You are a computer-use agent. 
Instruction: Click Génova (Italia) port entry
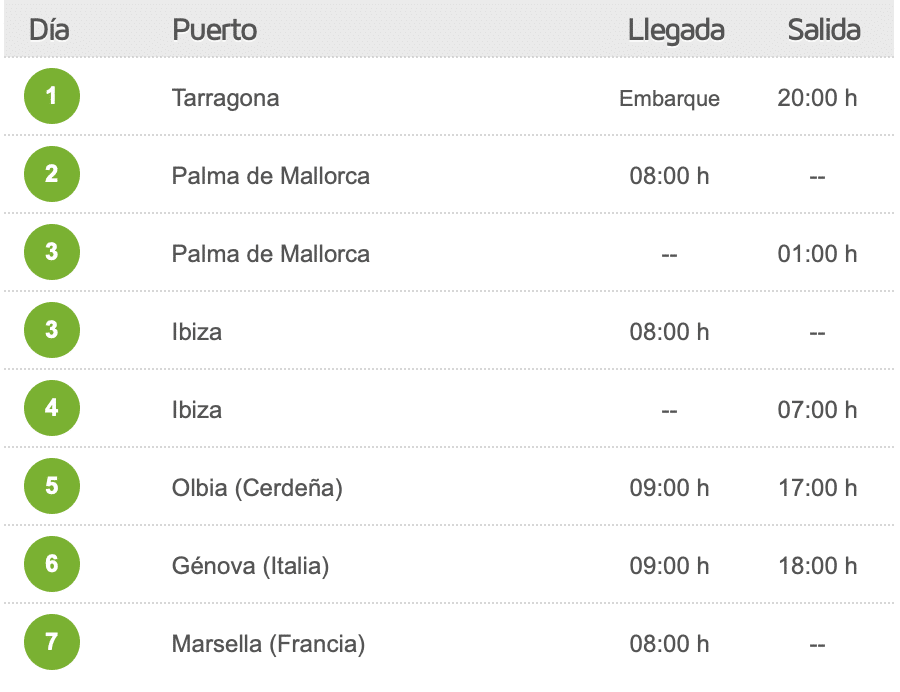[250, 566]
